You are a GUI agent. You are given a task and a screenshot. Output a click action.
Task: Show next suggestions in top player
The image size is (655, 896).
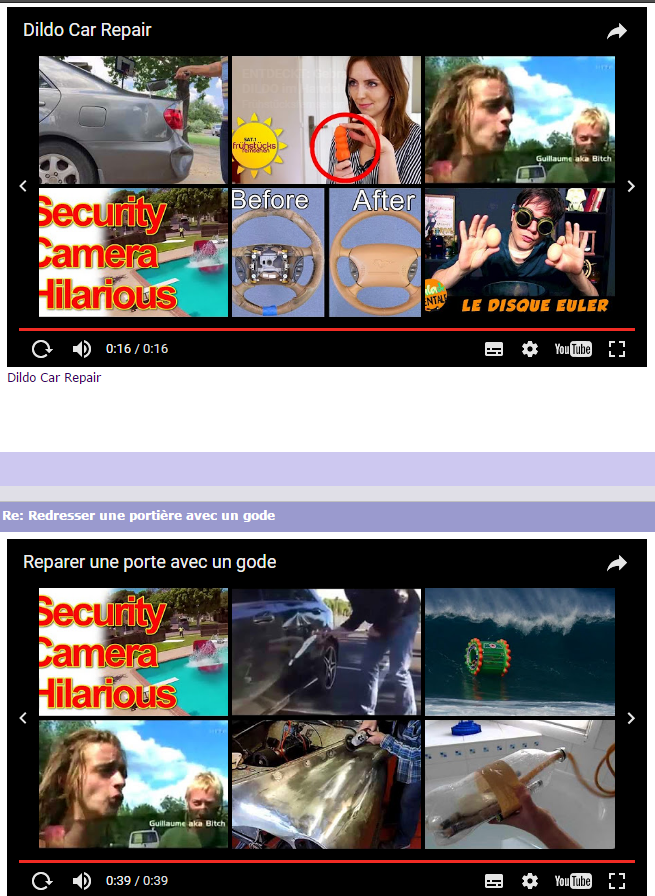tap(630, 186)
